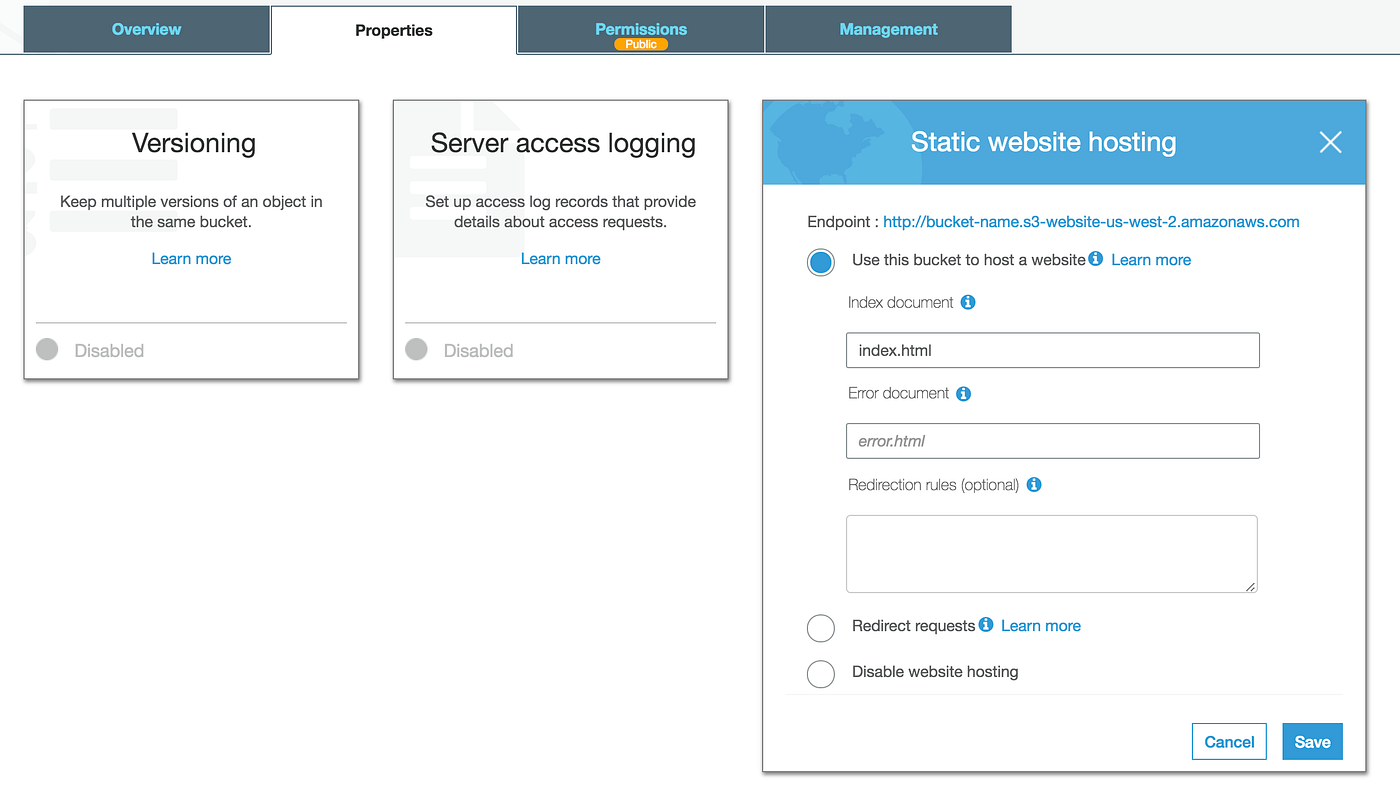Viewport: 1400px width, 789px height.
Task: Select the Redirect requests option
Action: [820, 628]
